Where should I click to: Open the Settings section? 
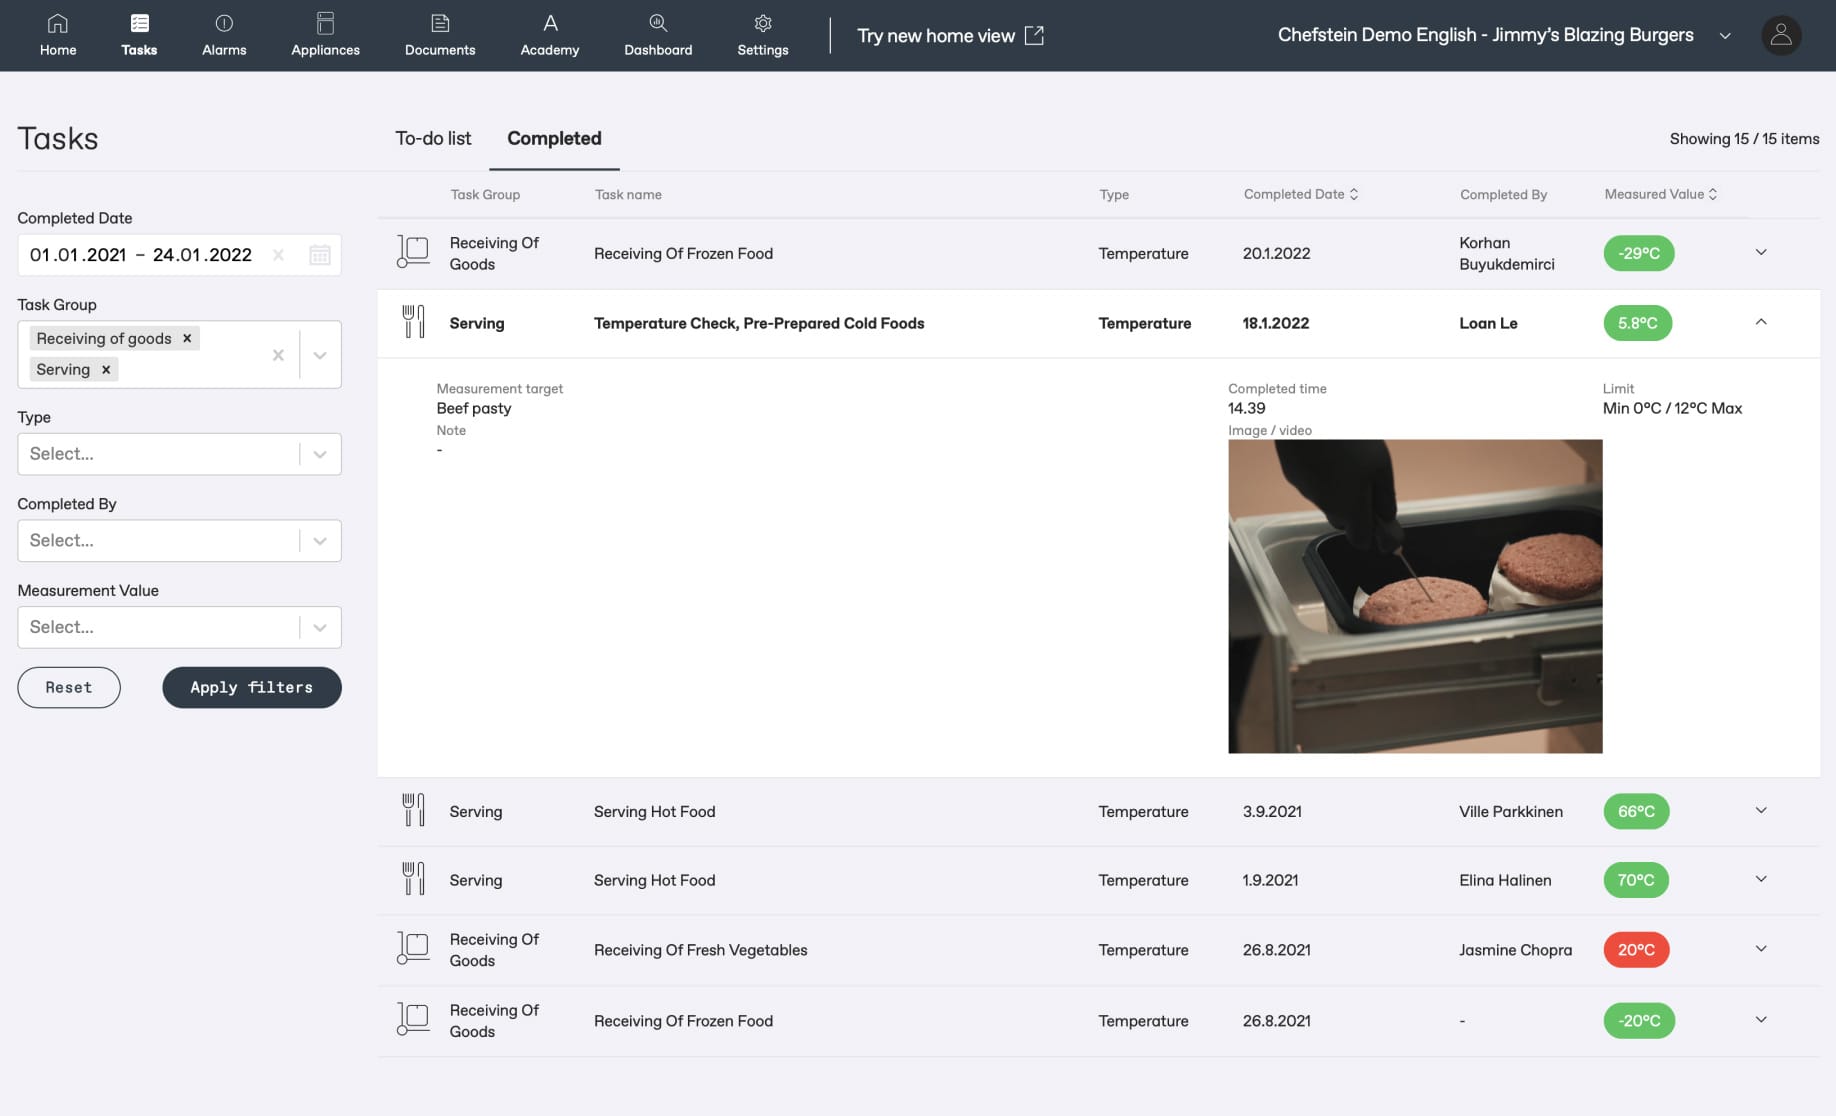[762, 35]
